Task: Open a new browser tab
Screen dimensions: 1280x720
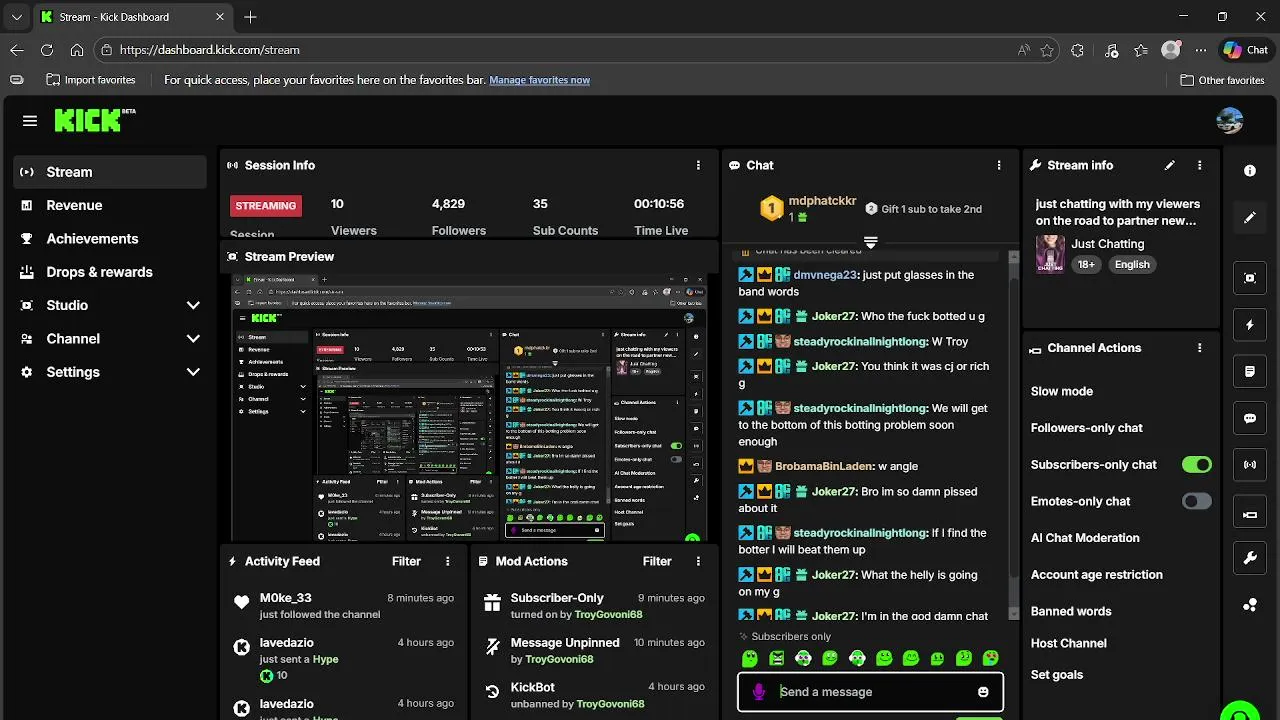Action: [x=250, y=17]
